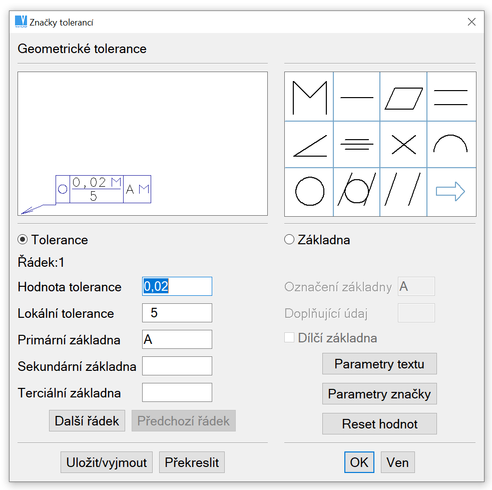Image resolution: width=492 pixels, height=490 pixels.
Task: Click the Překreslit button
Action: [x=192, y=462]
